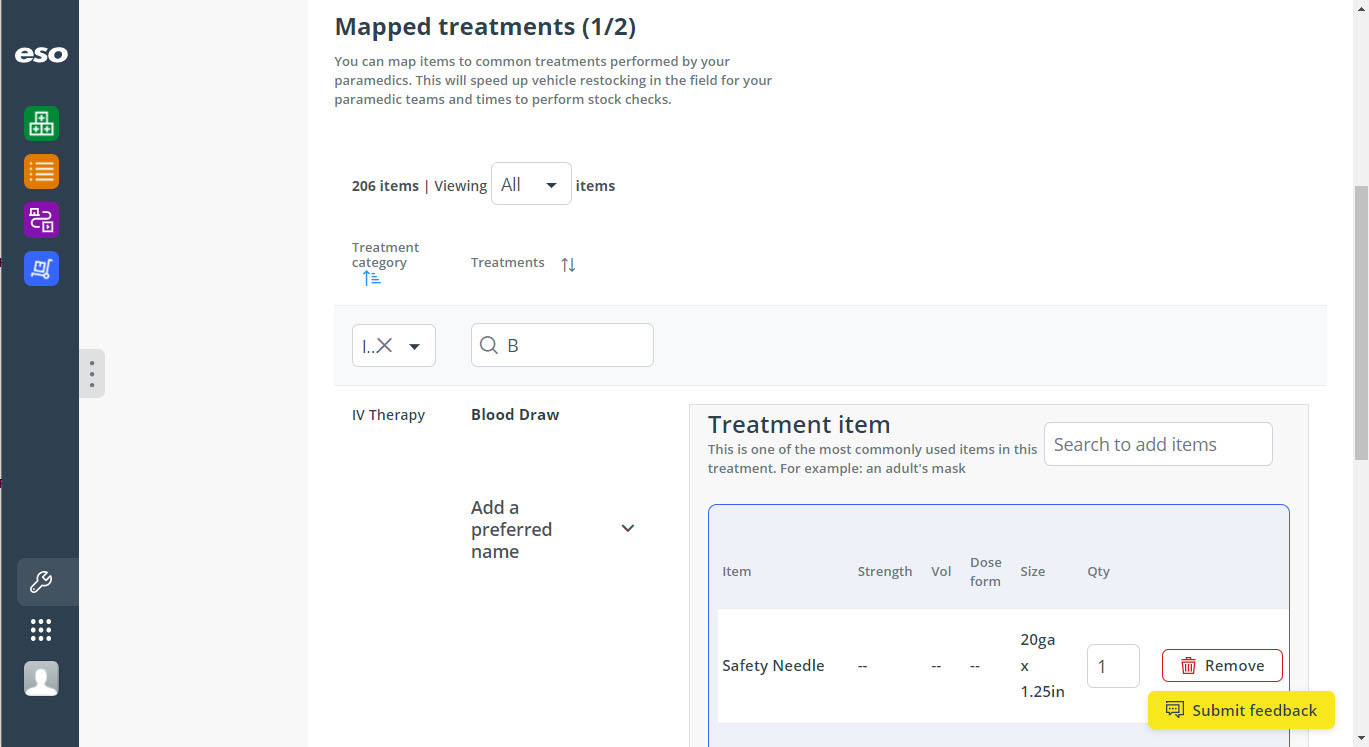1369x747 pixels.
Task: Open the treatment category filter dropdown
Action: click(415, 346)
